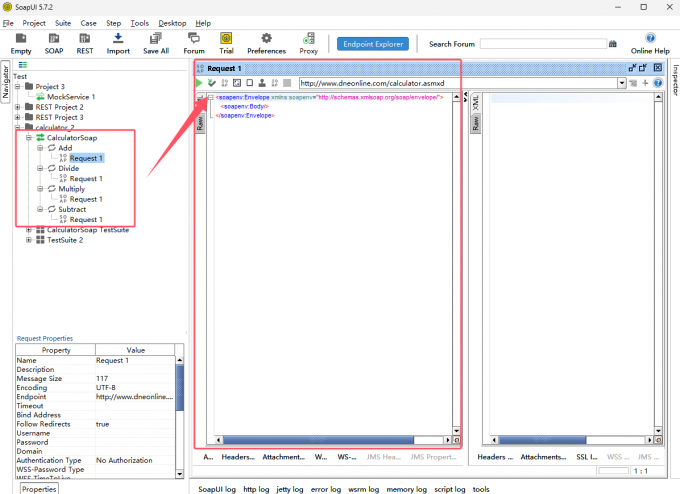This screenshot has width=680, height=494.
Task: Open the File menu
Action: pyautogui.click(x=8, y=23)
